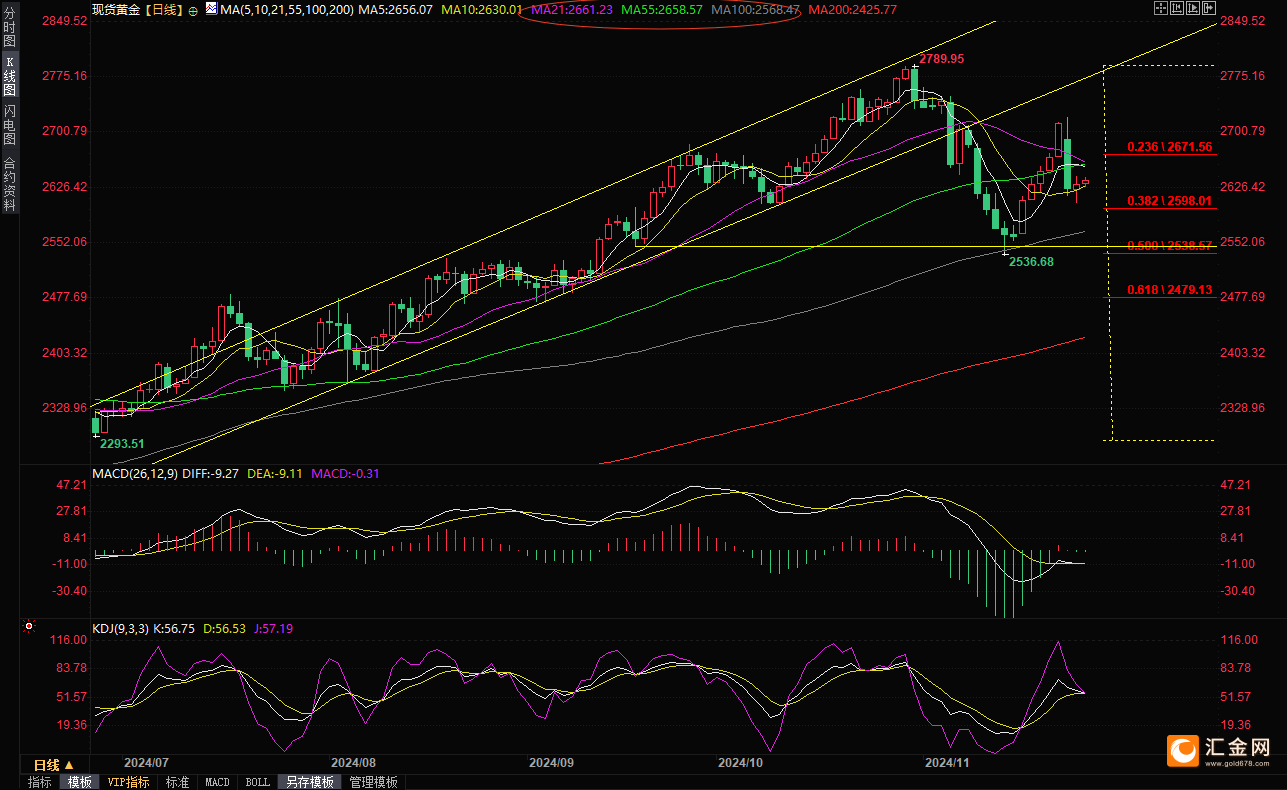1287x790 pixels.
Task: Click the 2024/08 date label
Action: point(352,762)
